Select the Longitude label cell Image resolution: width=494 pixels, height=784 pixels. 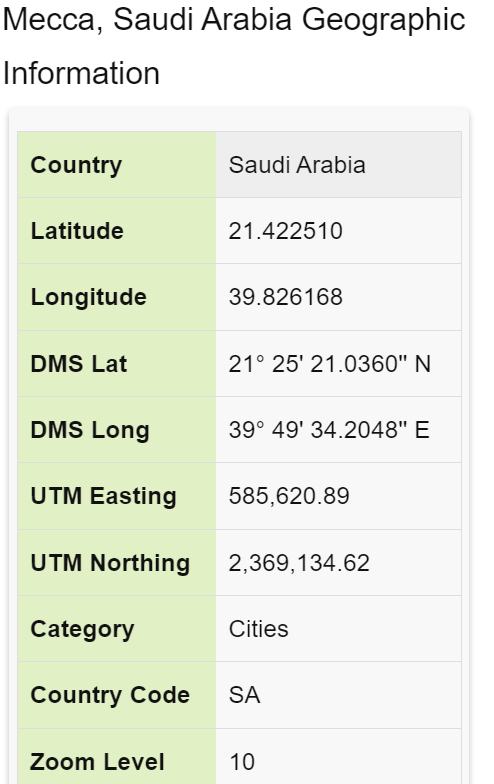pos(117,297)
